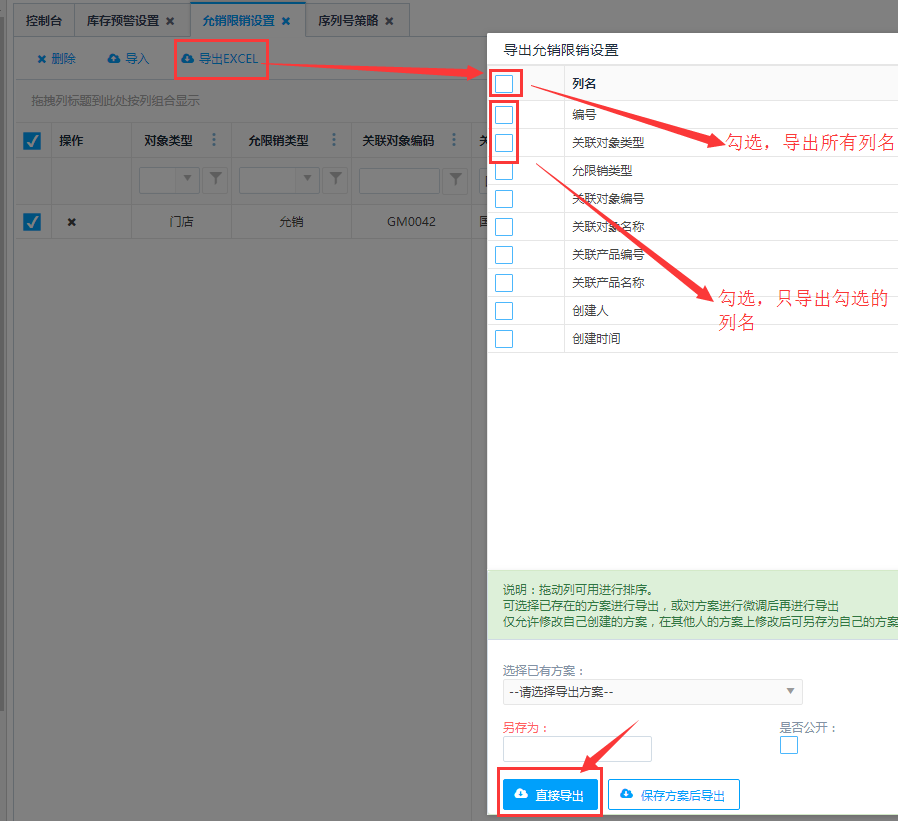The image size is (898, 821).
Task: Tick select-all checkbox beside 列名 header
Action: point(504,84)
